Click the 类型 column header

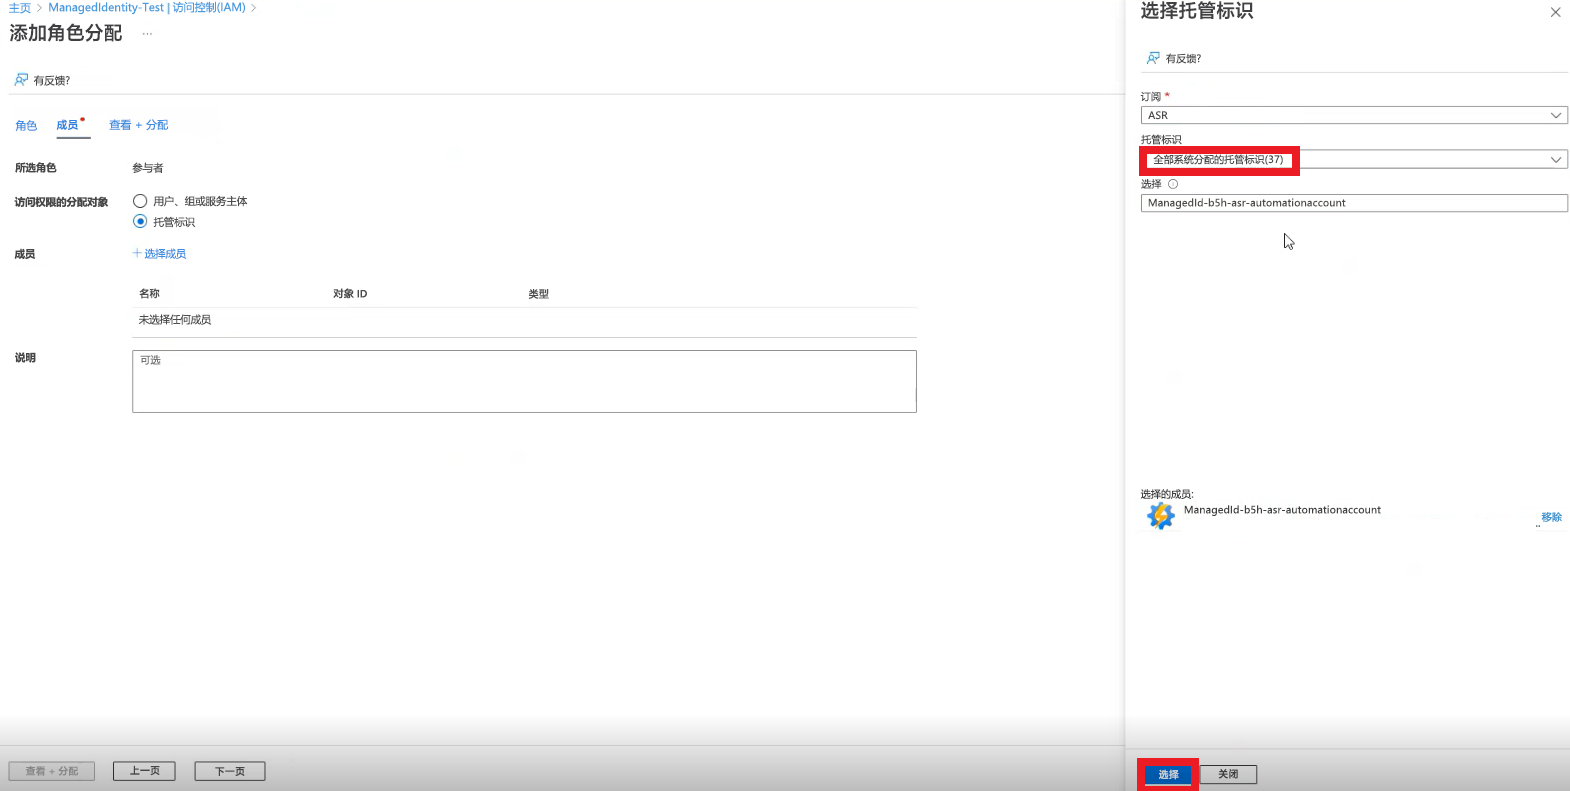[539, 294]
